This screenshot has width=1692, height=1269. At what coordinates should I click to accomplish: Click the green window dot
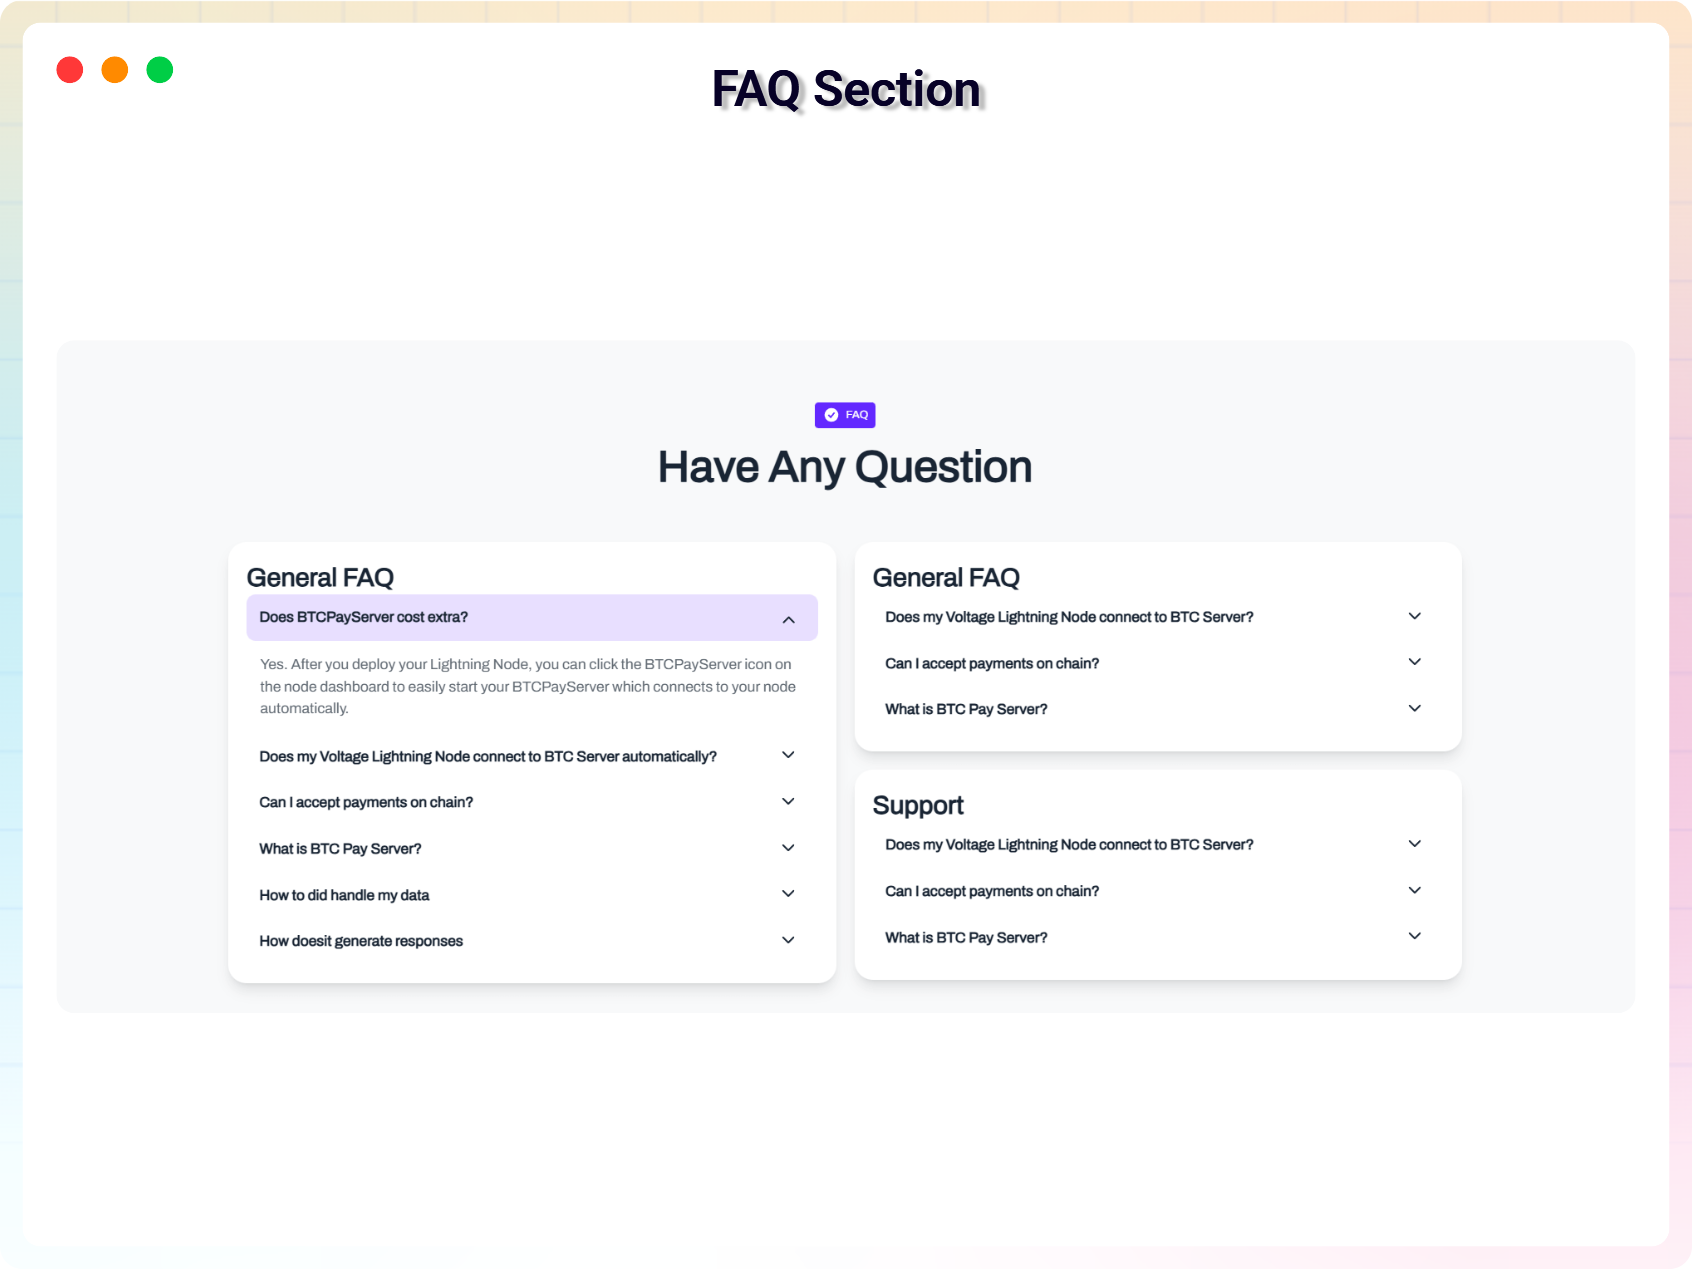point(160,70)
